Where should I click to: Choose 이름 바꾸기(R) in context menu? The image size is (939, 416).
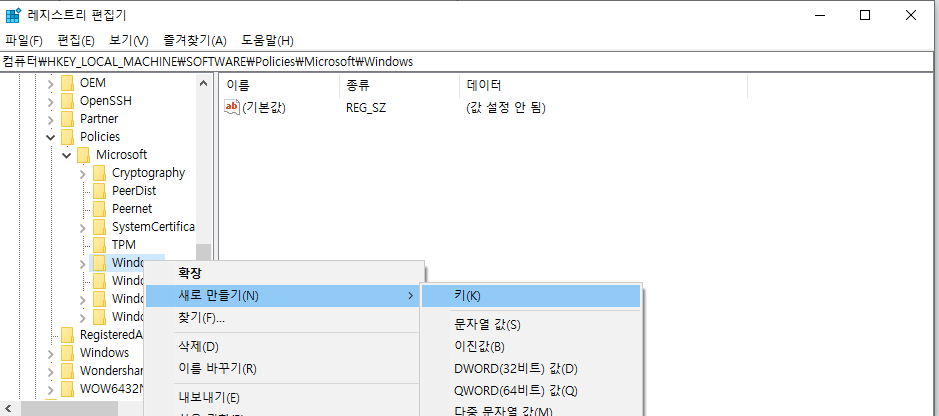pyautogui.click(x=285, y=368)
